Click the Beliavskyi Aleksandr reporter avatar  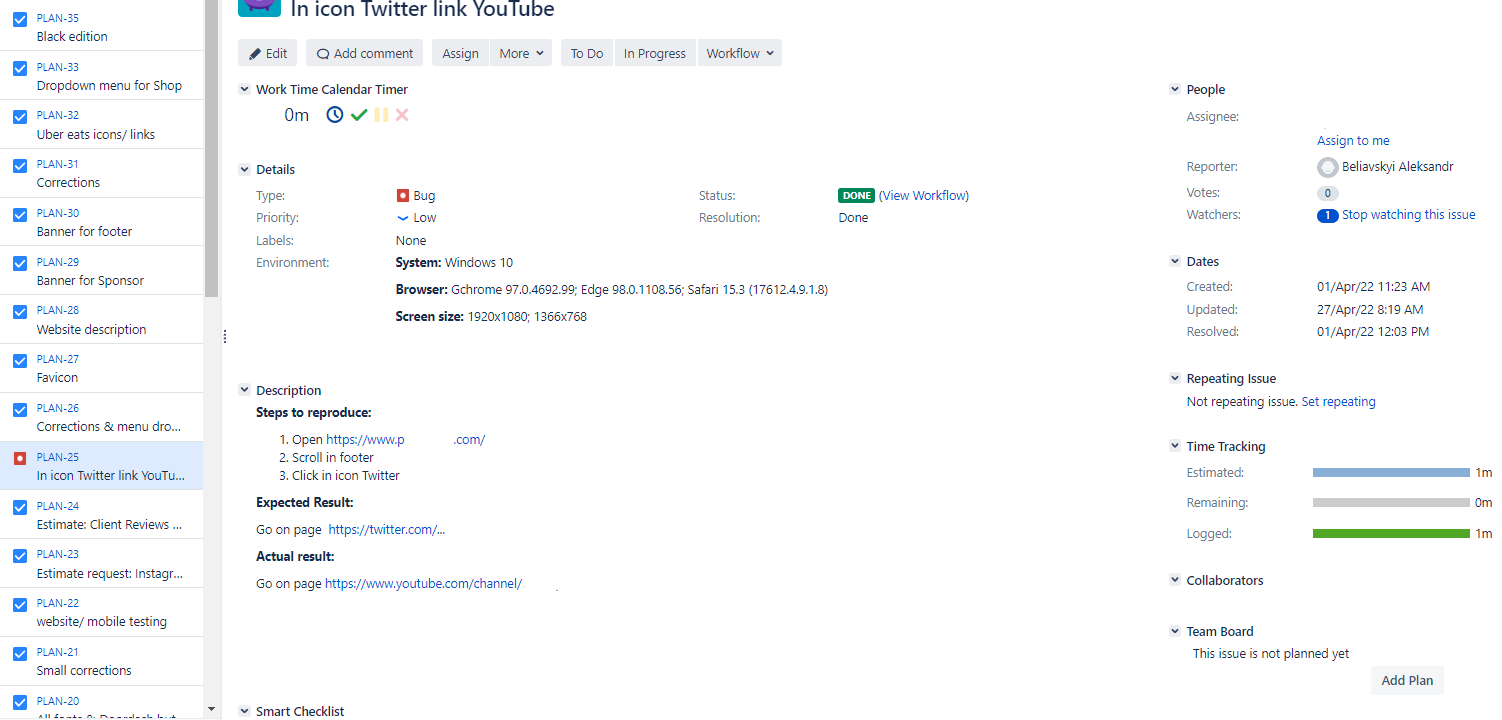[1327, 167]
